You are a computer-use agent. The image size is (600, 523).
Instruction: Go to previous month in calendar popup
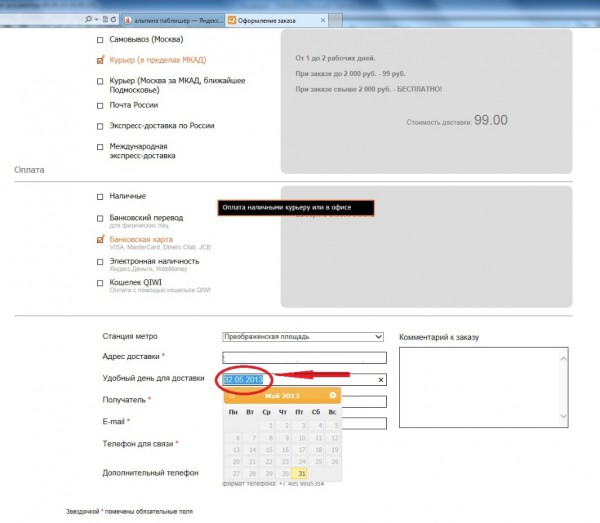click(x=231, y=395)
